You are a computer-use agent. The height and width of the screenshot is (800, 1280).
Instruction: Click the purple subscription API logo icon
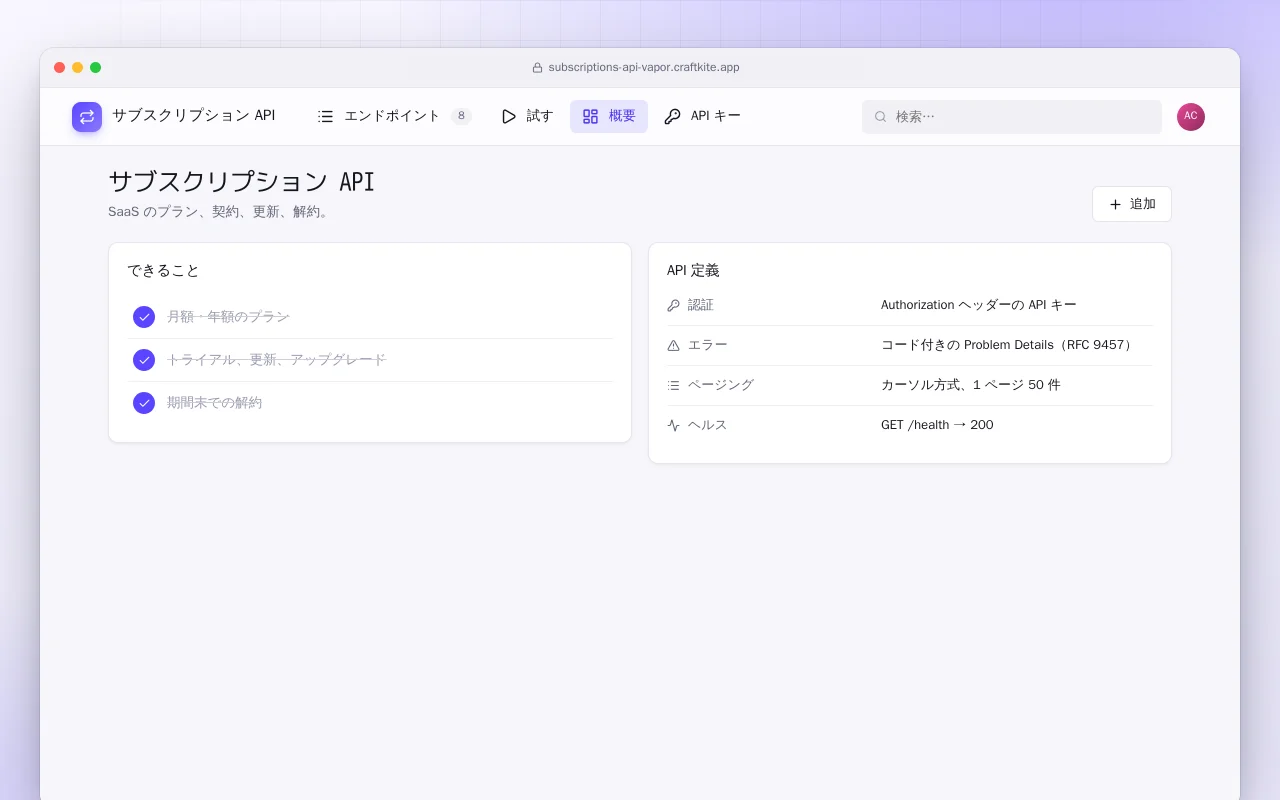tap(87, 117)
